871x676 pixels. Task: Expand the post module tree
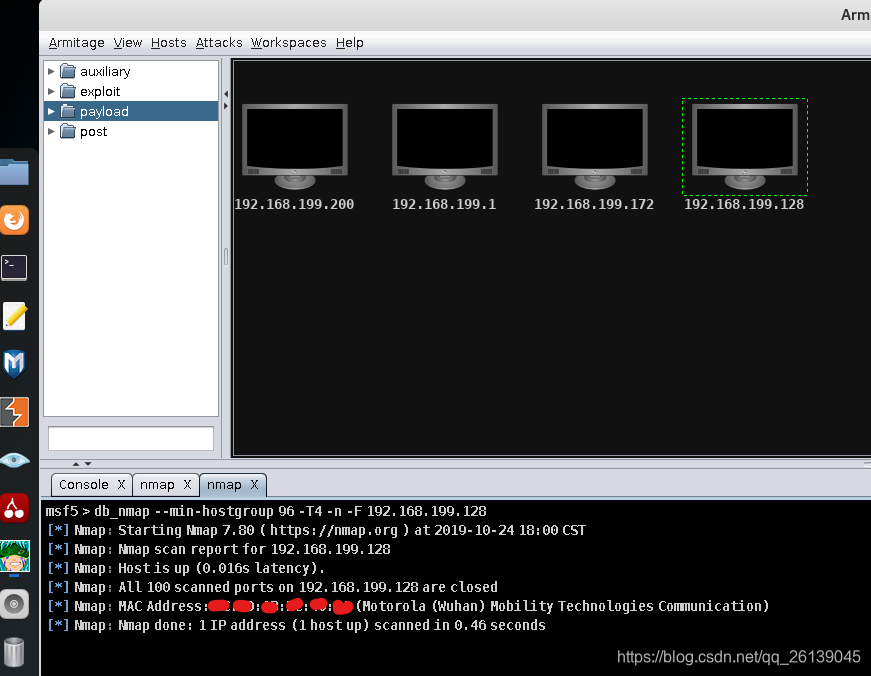point(51,131)
